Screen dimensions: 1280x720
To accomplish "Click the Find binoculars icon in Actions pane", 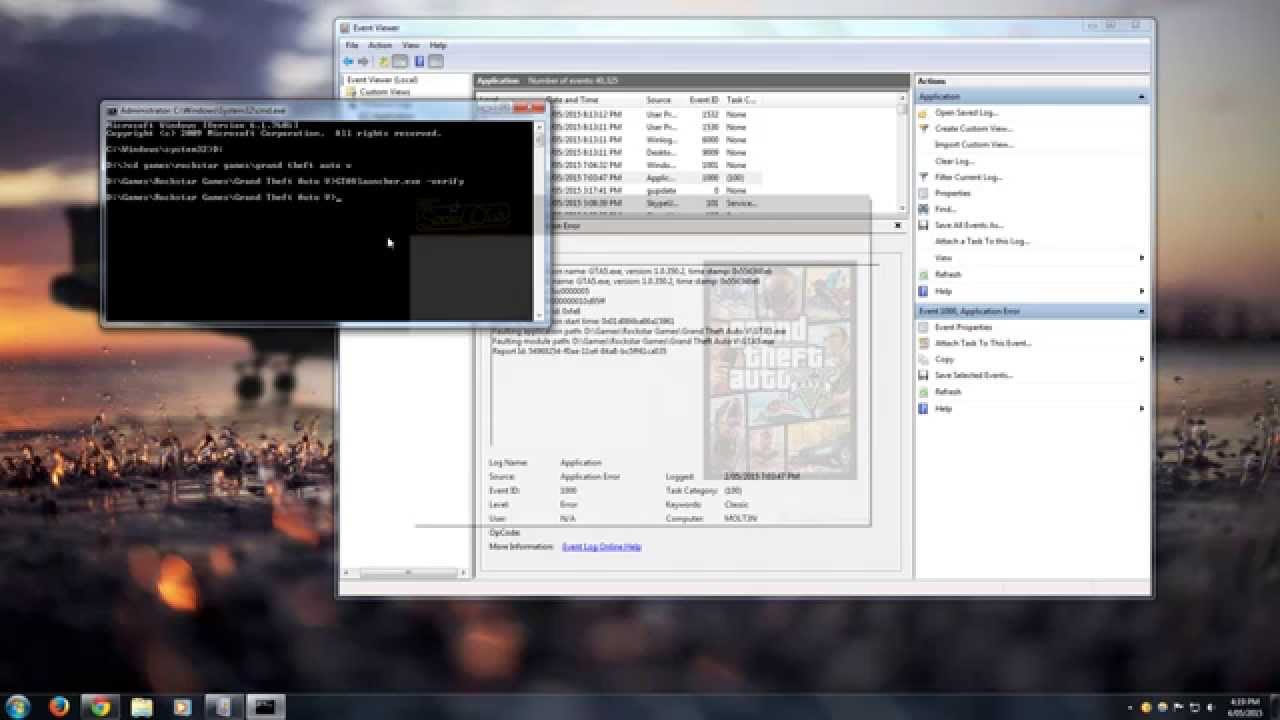I will (x=923, y=209).
